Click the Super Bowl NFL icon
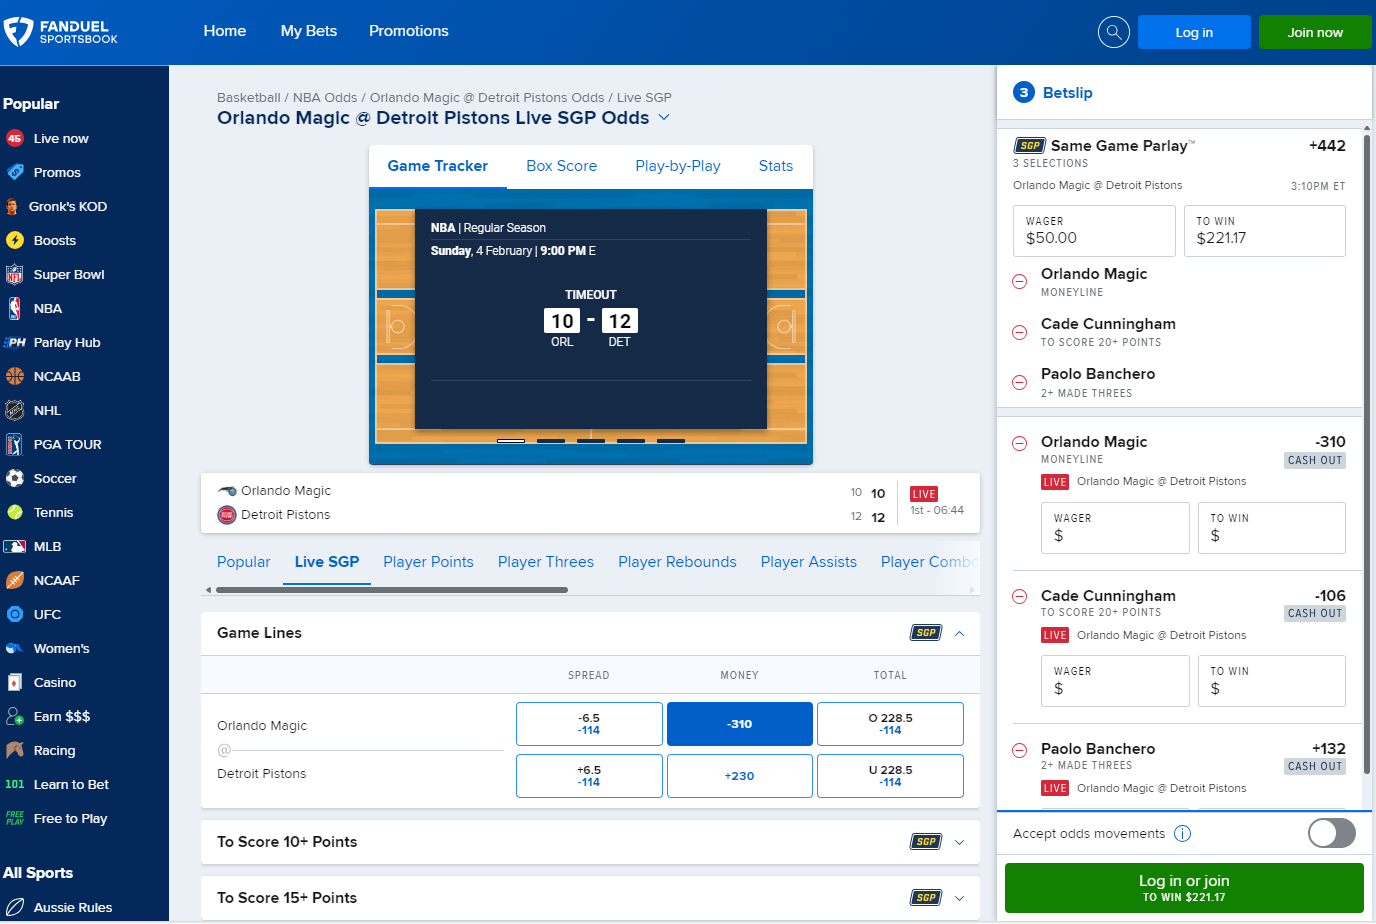This screenshot has width=1376, height=924. (15, 275)
